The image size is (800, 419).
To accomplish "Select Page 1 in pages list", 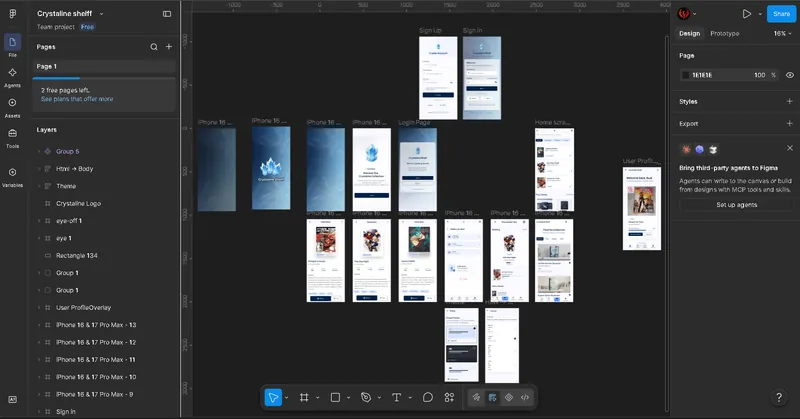I will (104, 66).
